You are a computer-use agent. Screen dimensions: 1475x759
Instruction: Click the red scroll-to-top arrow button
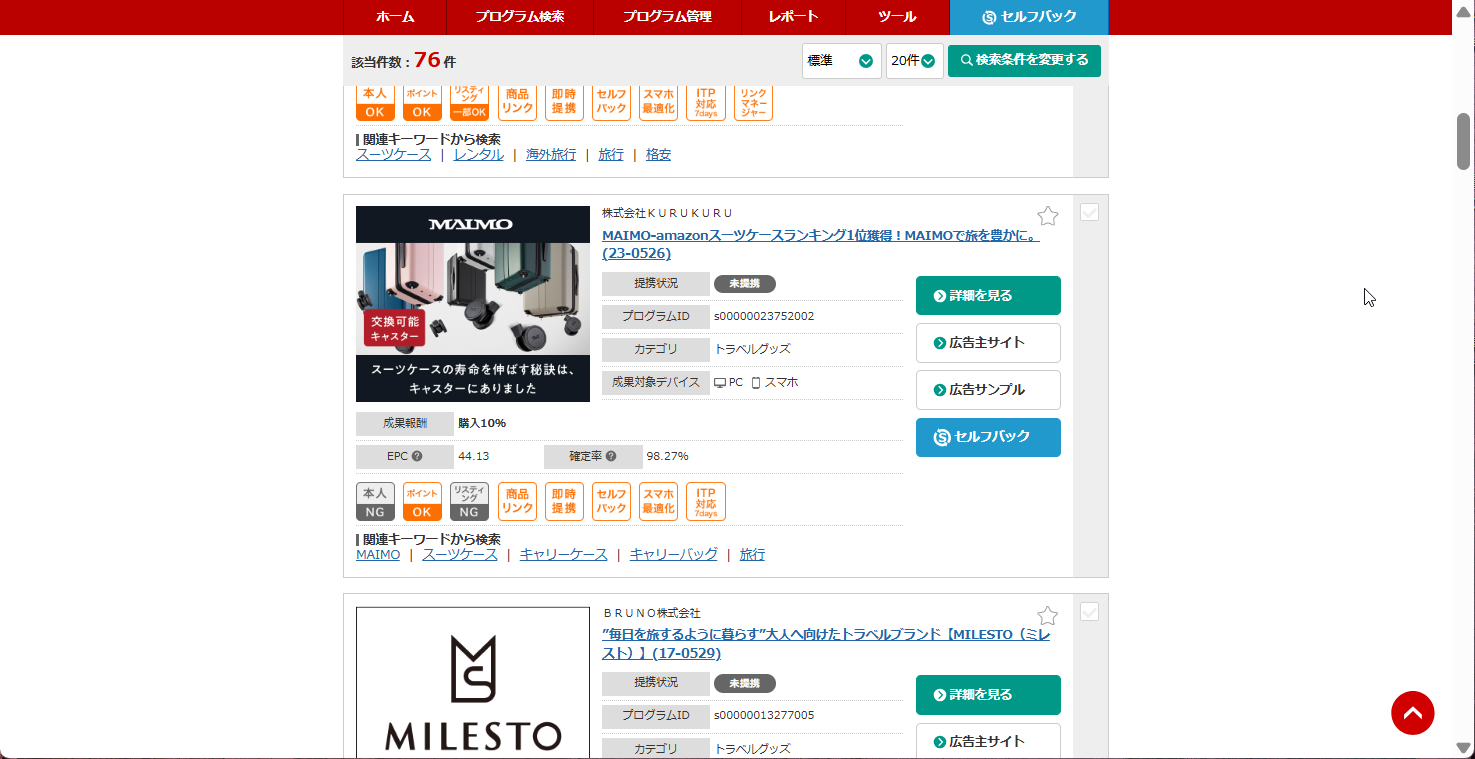click(x=1412, y=713)
